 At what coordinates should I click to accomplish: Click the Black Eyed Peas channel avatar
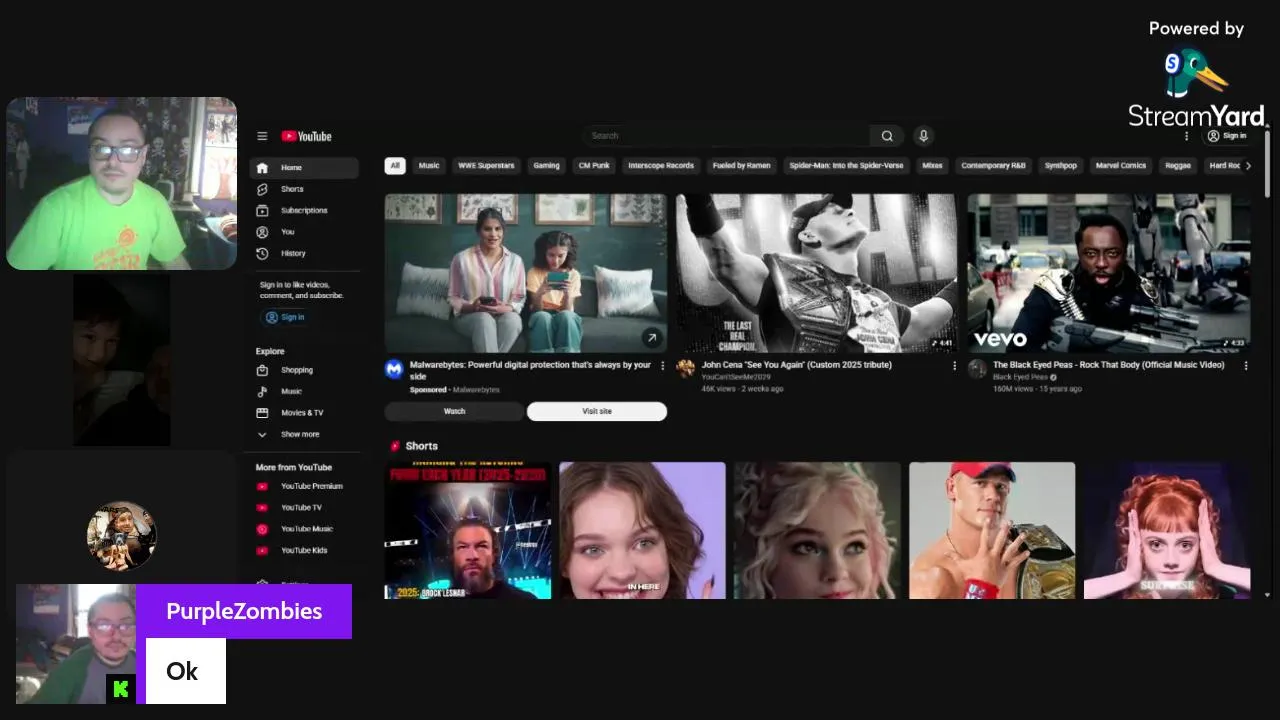[977, 368]
